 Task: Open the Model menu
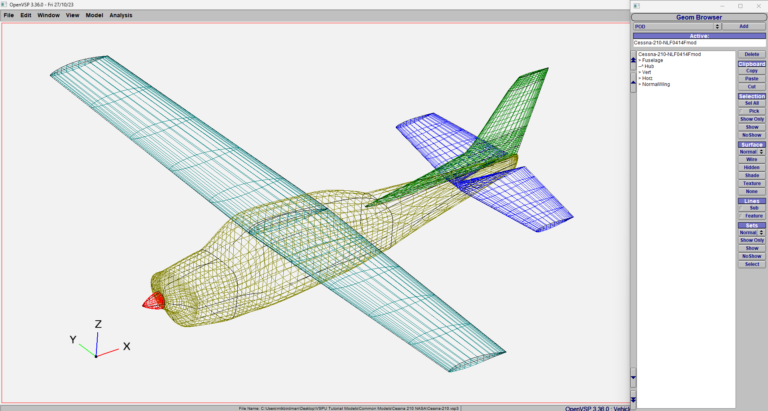tap(94, 15)
